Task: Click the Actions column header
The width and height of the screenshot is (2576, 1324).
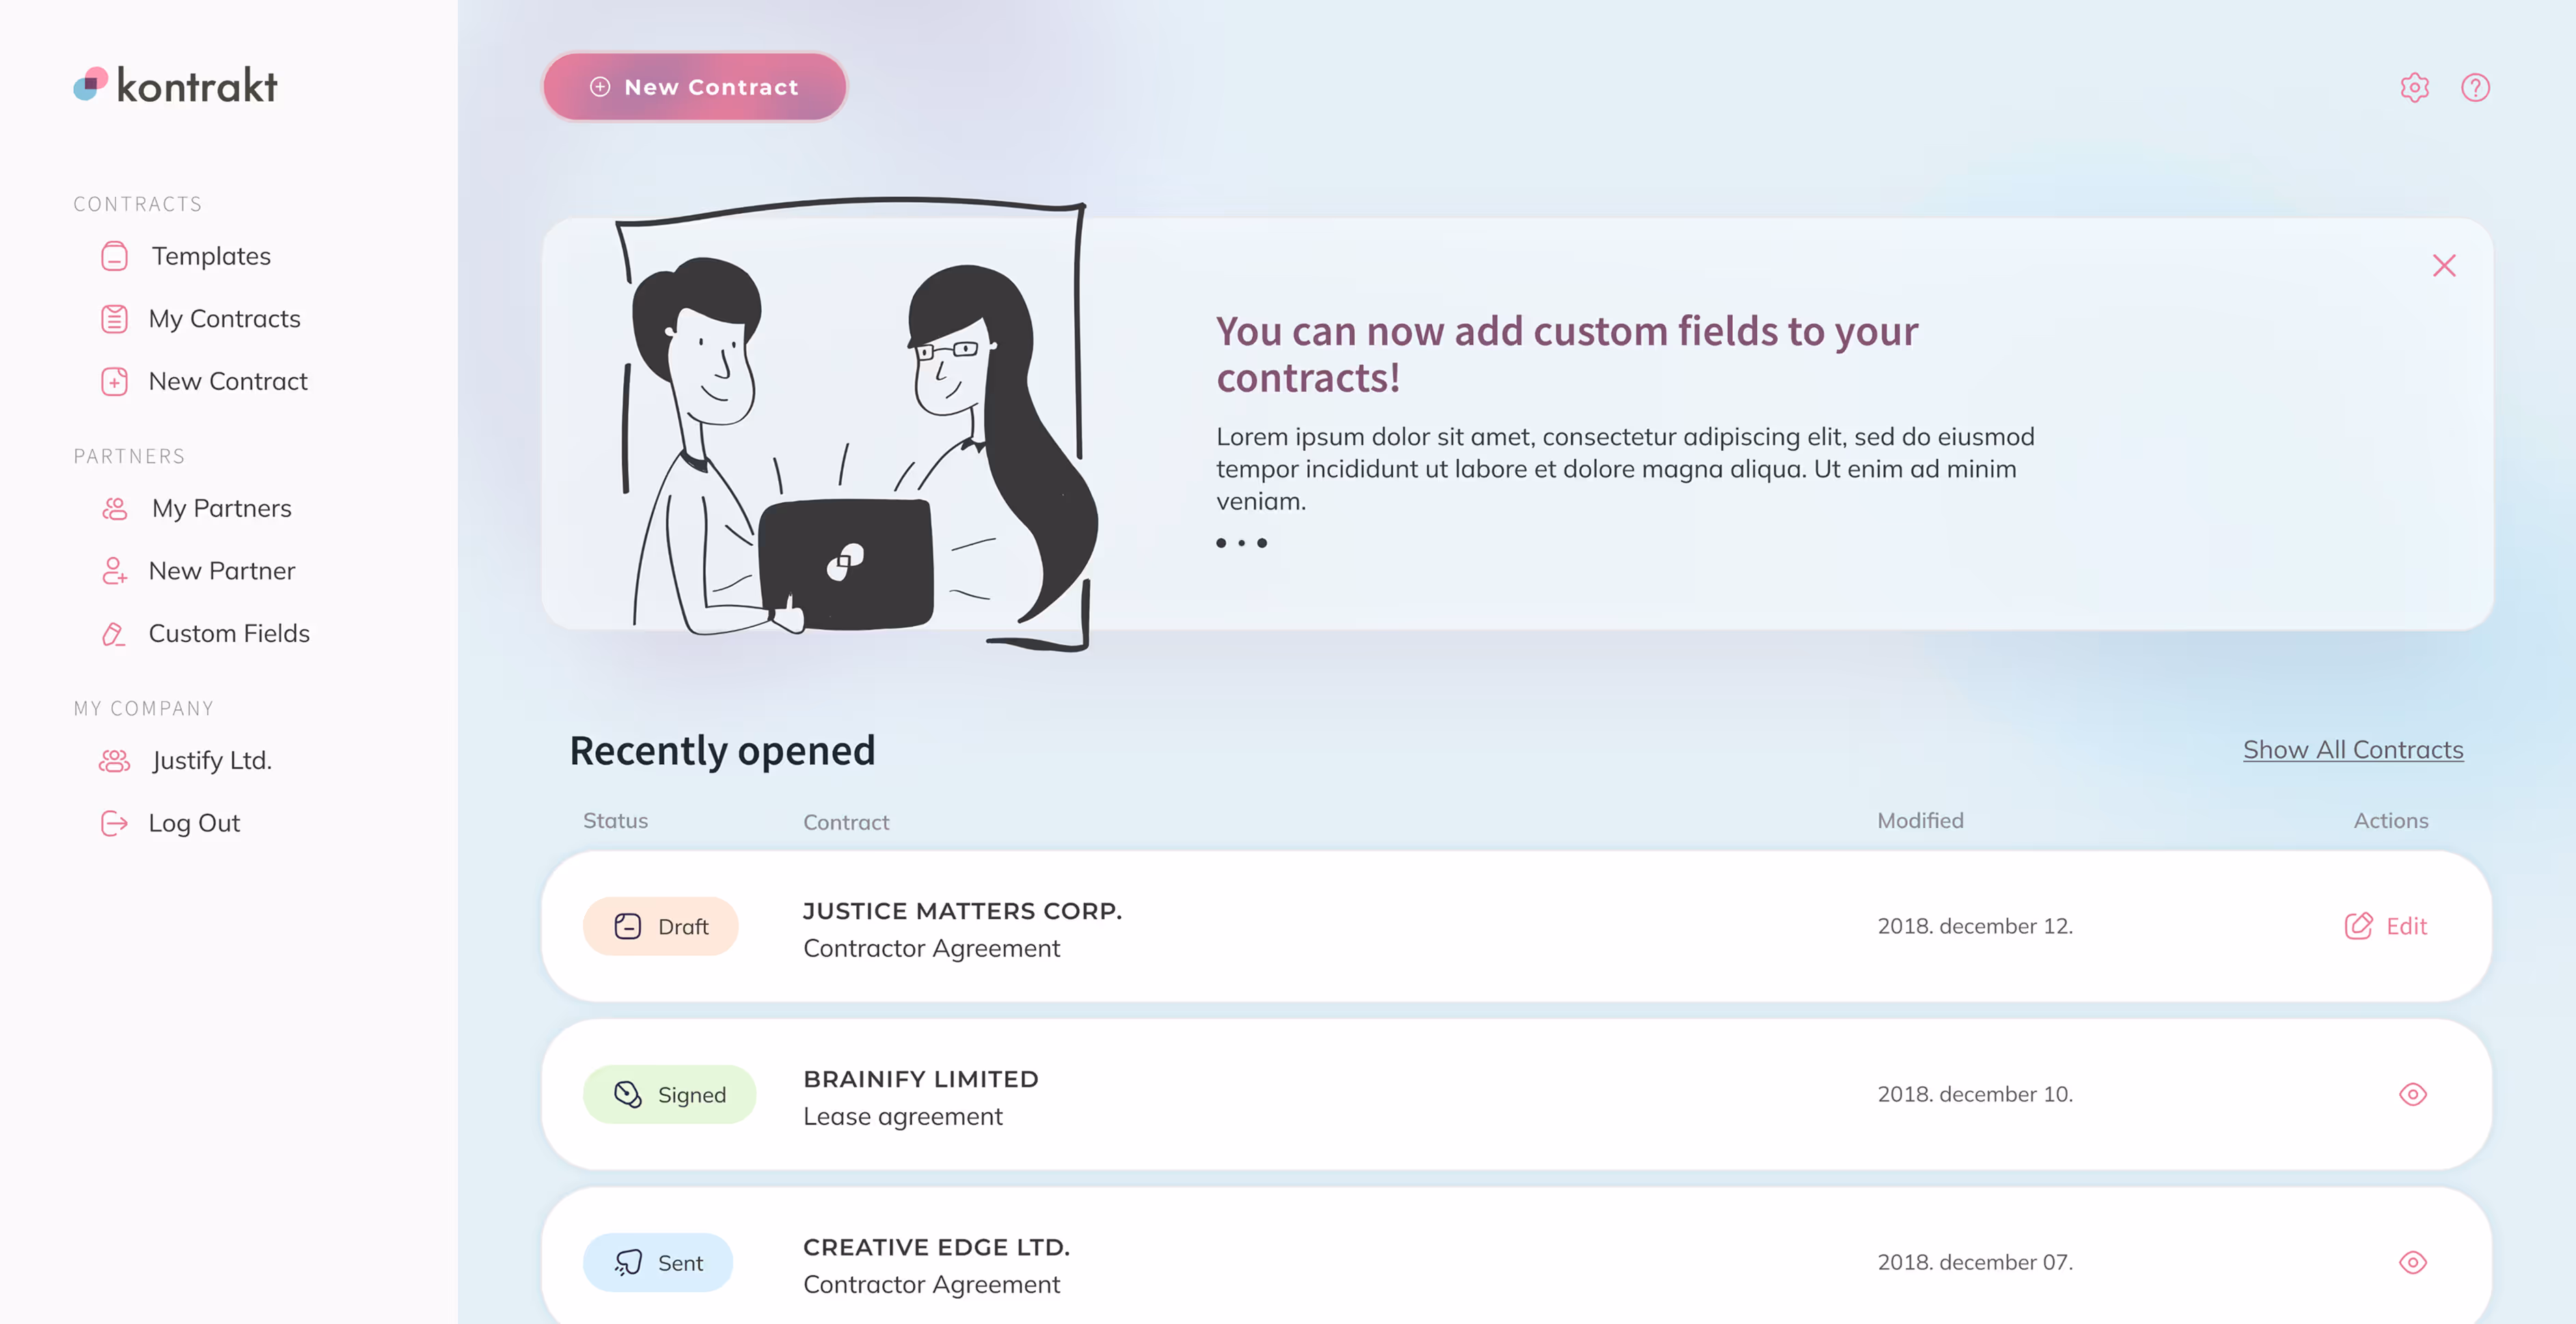Action: [2390, 821]
